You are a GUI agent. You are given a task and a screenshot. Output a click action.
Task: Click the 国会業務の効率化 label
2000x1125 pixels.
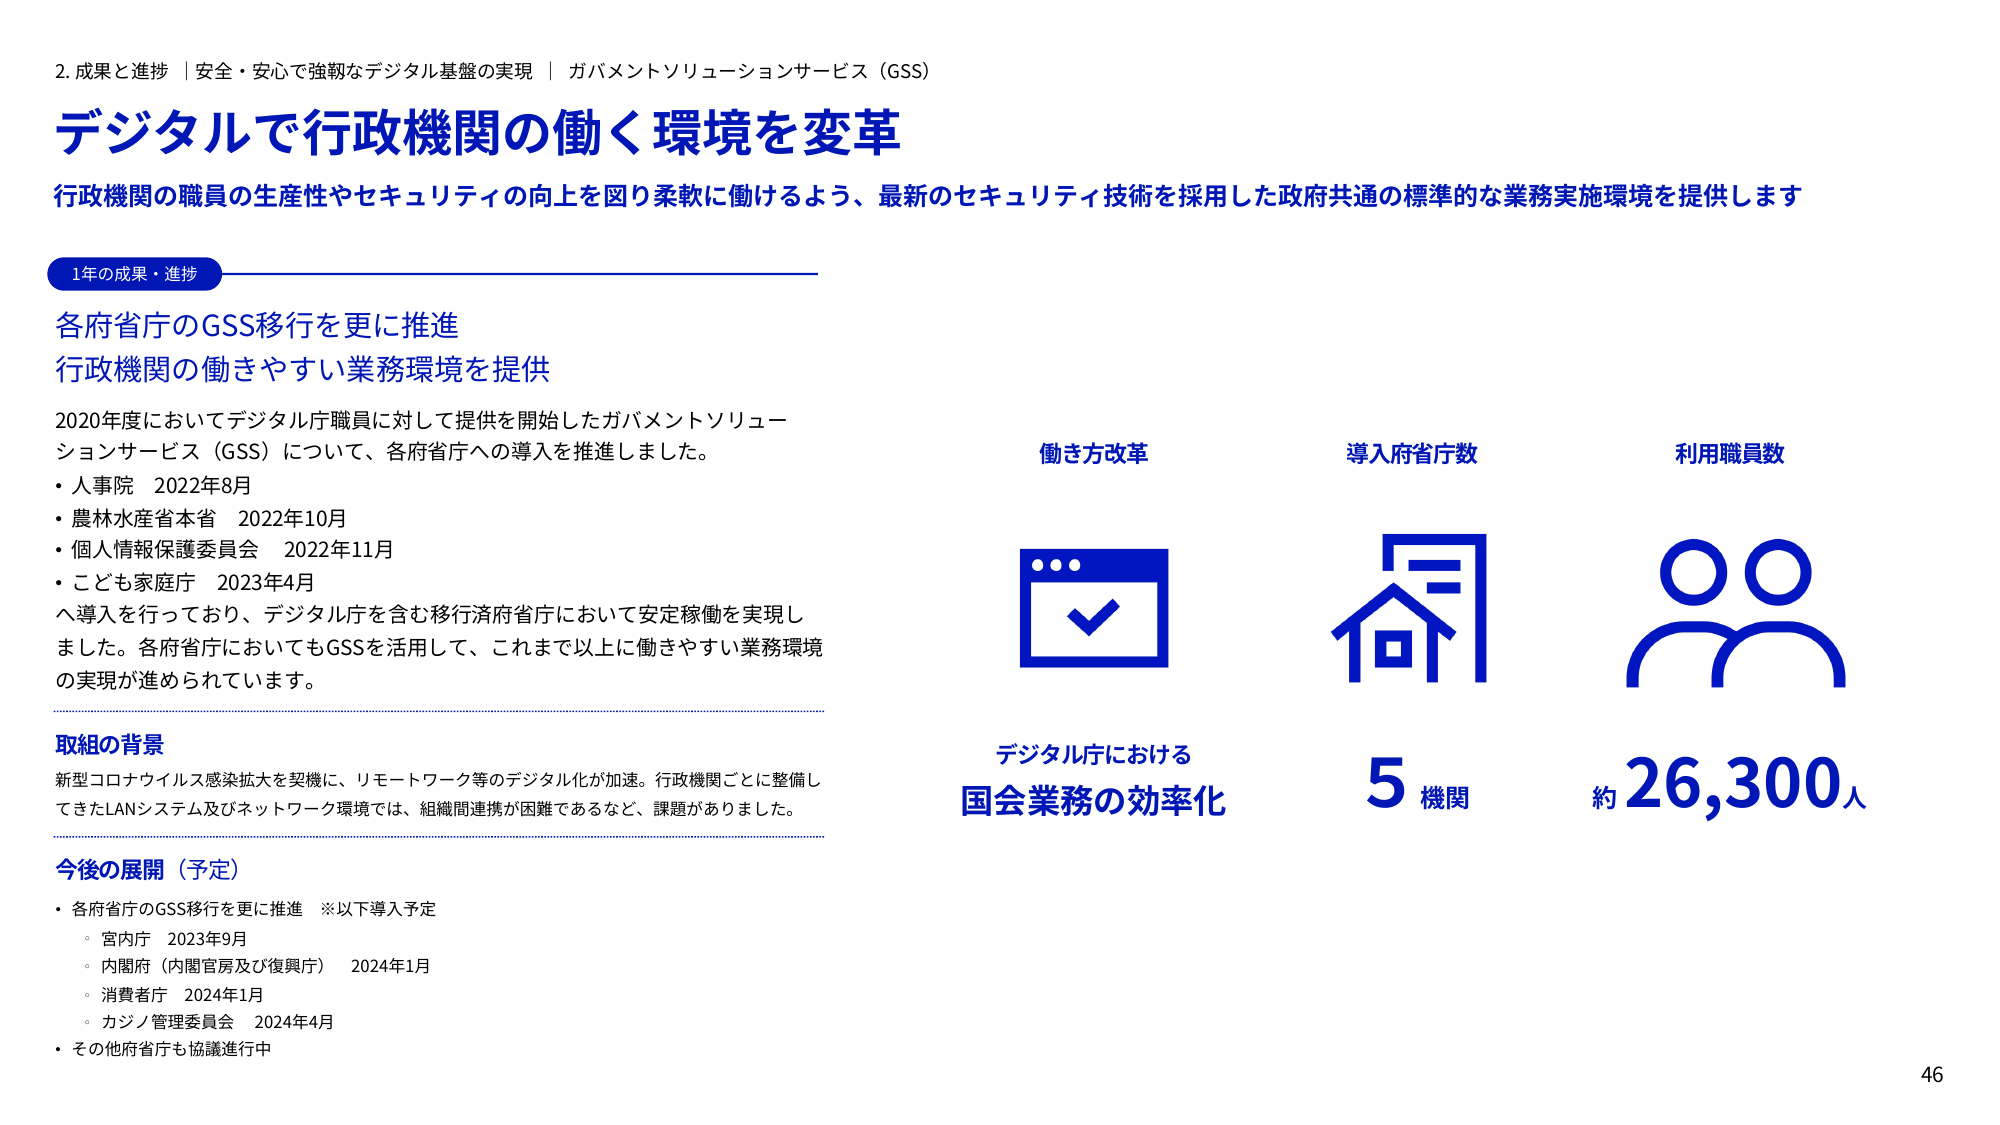(1095, 800)
